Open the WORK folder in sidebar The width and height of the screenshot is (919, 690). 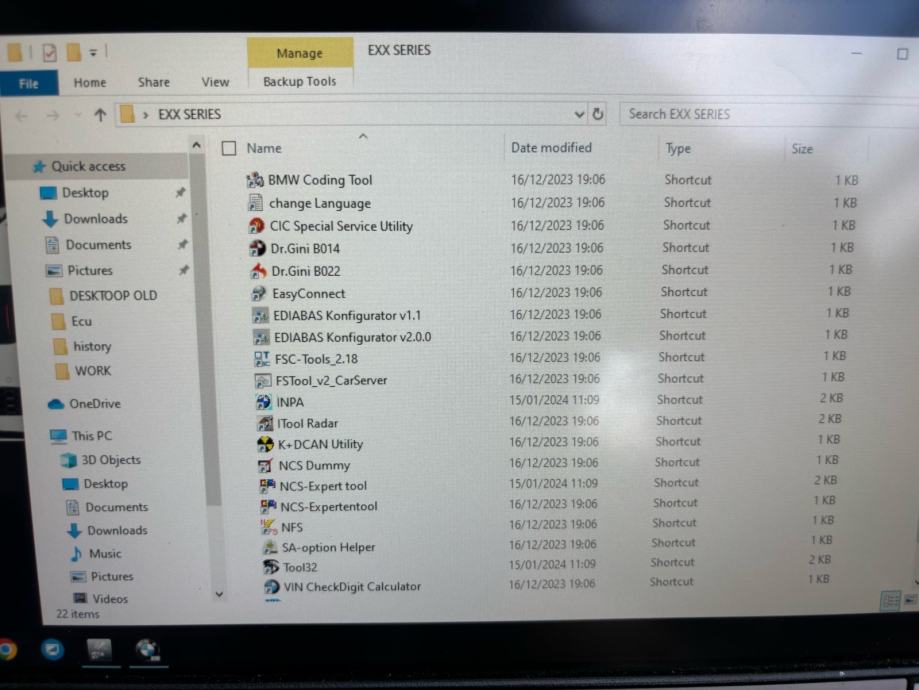click(x=93, y=371)
